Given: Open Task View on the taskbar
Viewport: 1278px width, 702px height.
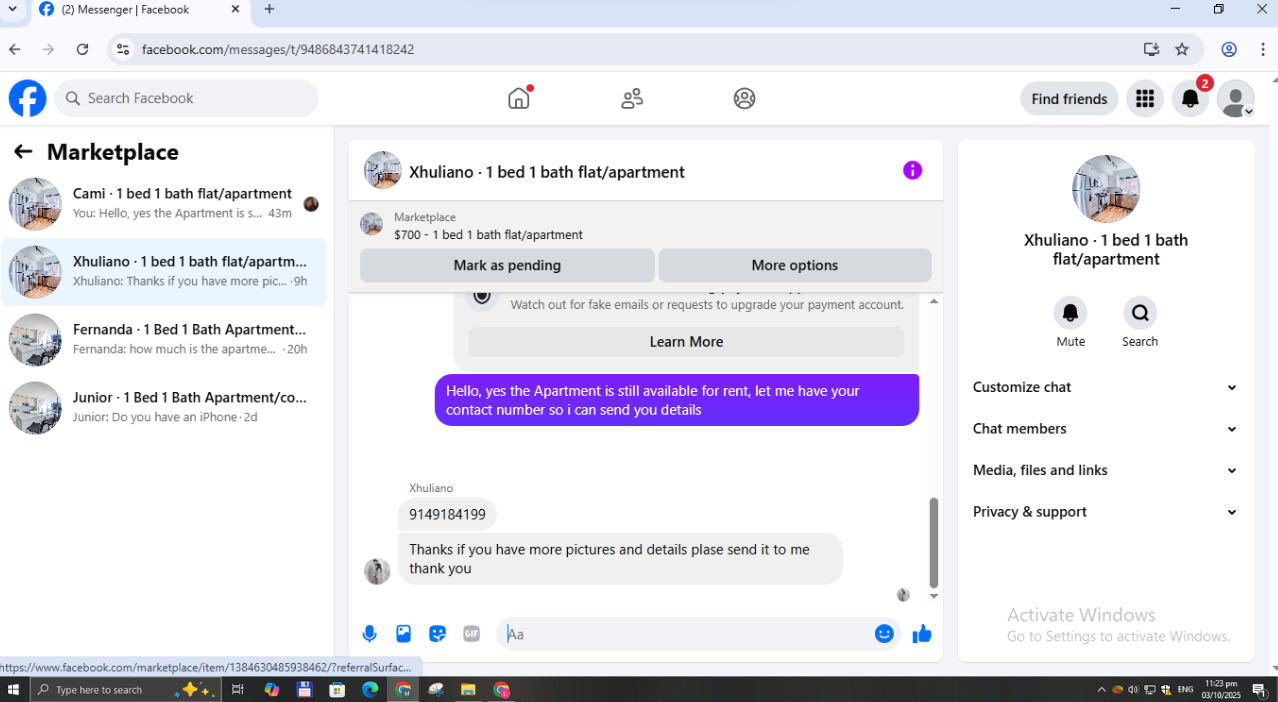Looking at the screenshot, I should point(238,690).
